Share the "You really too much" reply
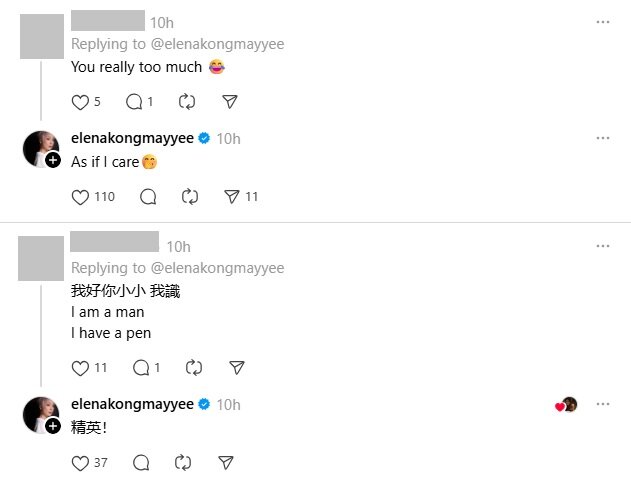Viewport: 631px width, 480px height. (x=230, y=102)
